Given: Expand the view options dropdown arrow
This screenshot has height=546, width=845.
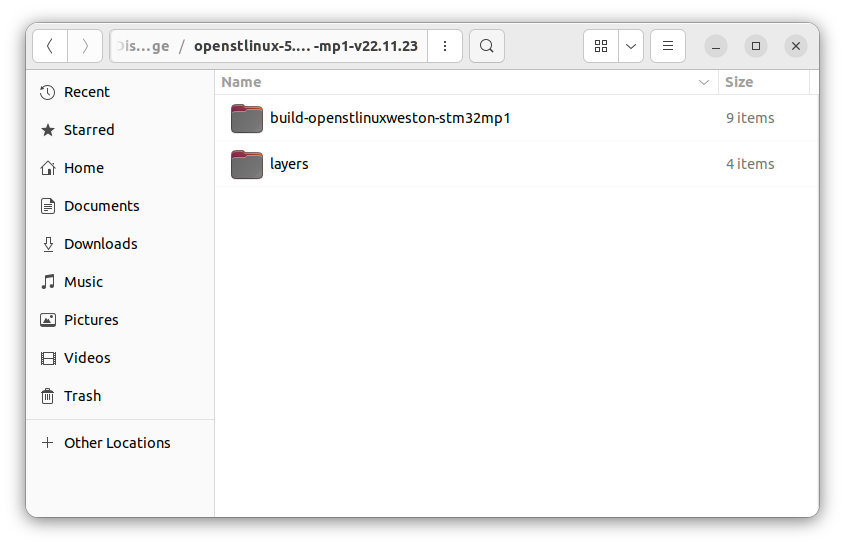Looking at the screenshot, I should pos(631,46).
